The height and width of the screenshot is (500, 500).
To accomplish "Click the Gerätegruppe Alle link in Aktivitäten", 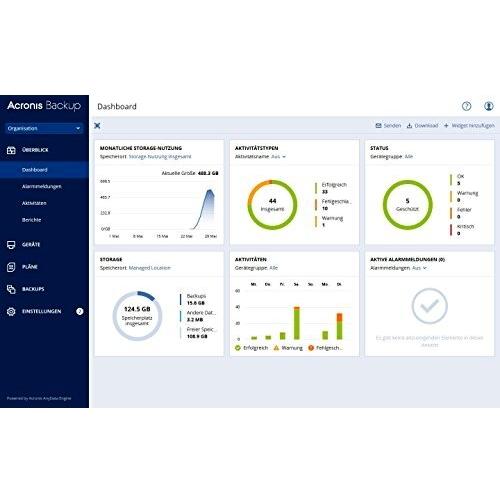I will point(273,268).
